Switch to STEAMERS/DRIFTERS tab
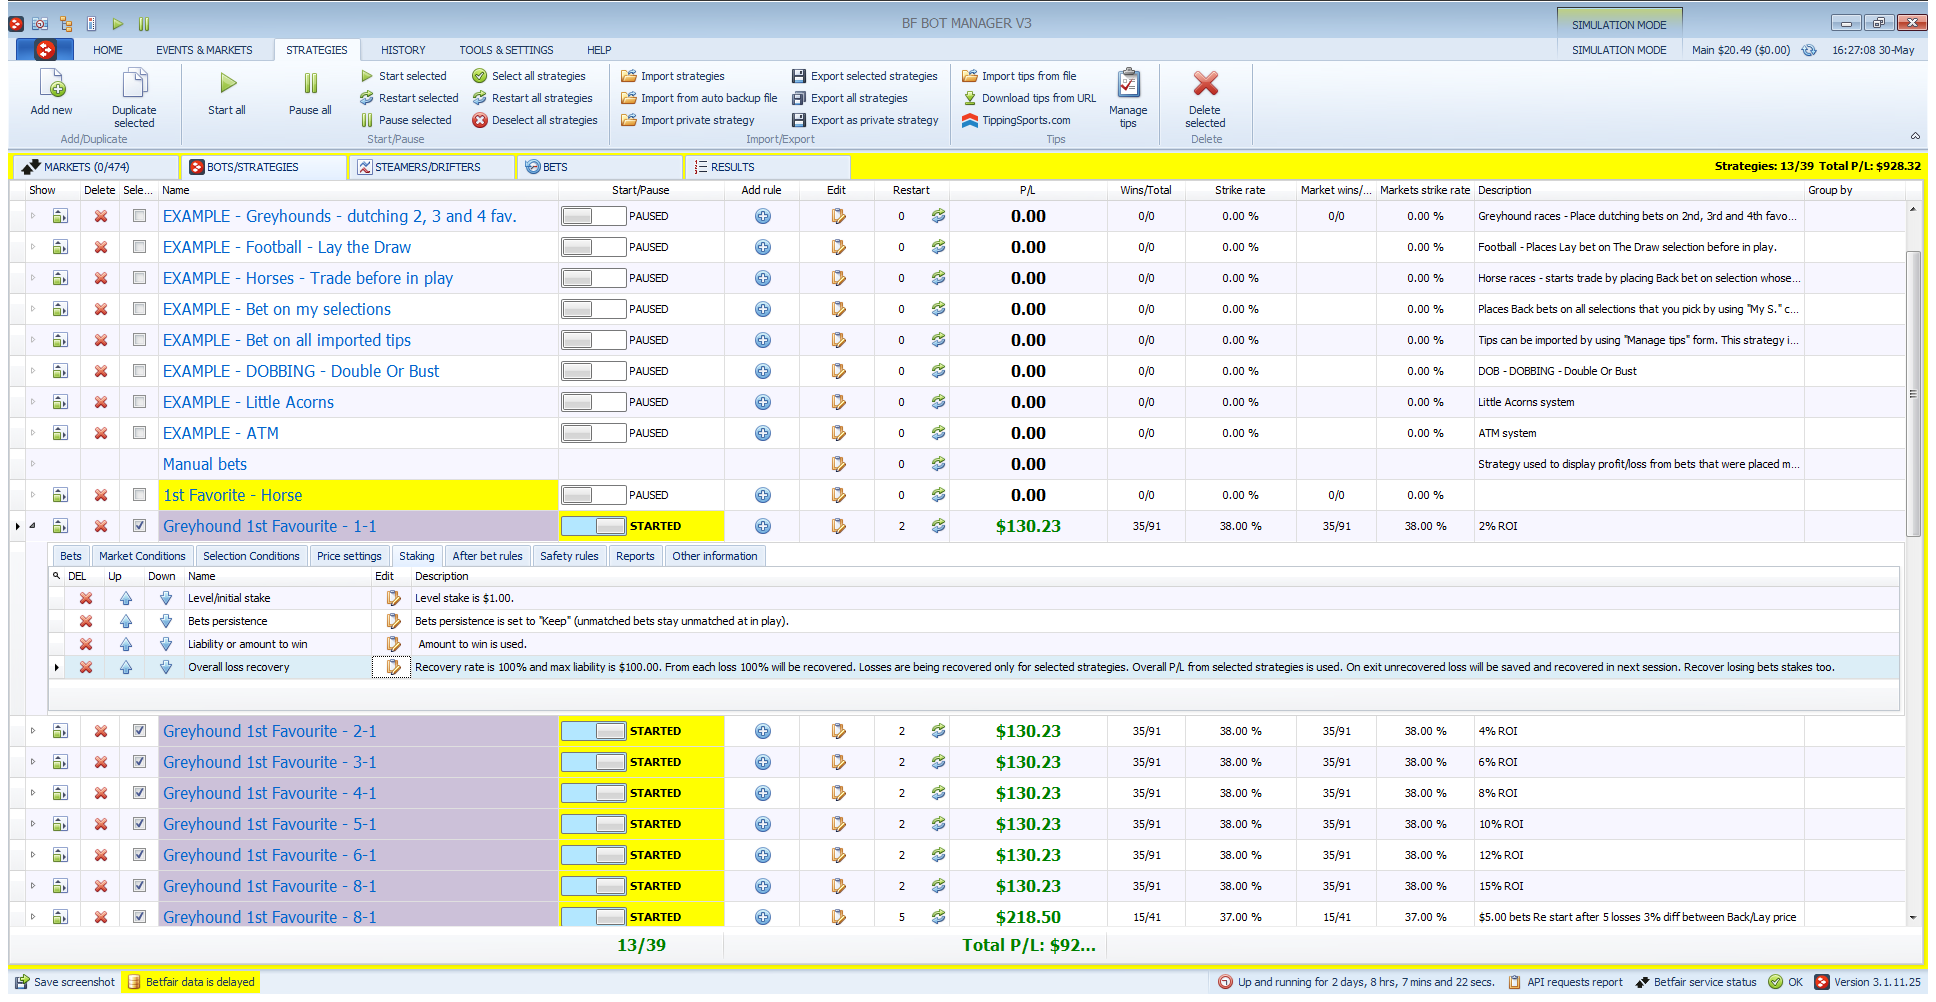The width and height of the screenshot is (1936, 1002). point(431,167)
